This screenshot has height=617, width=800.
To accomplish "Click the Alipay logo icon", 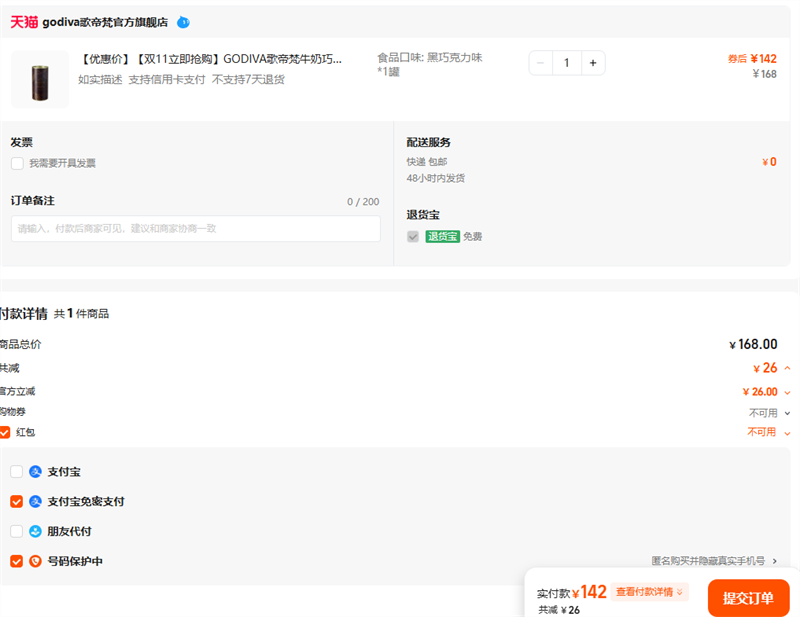I will tap(35, 471).
